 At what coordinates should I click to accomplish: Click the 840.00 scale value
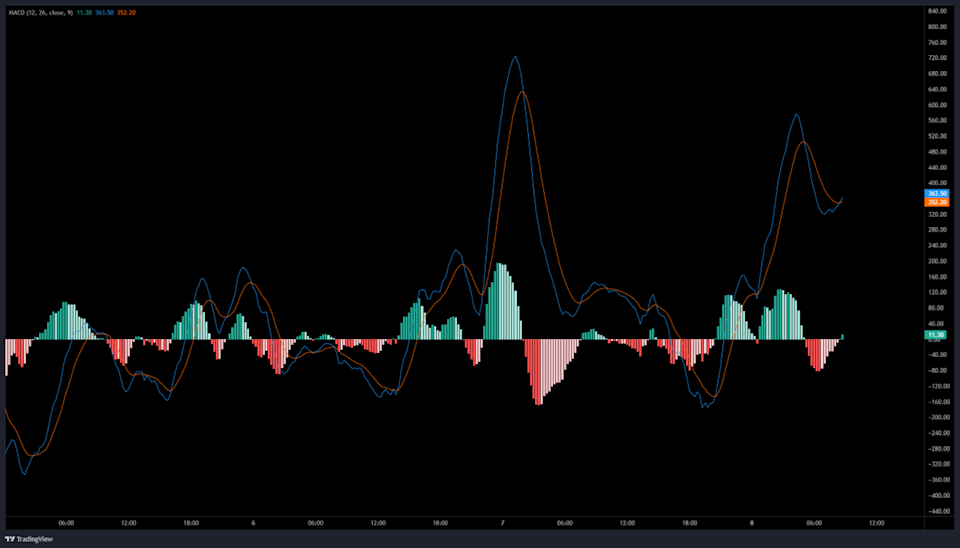tap(937, 11)
